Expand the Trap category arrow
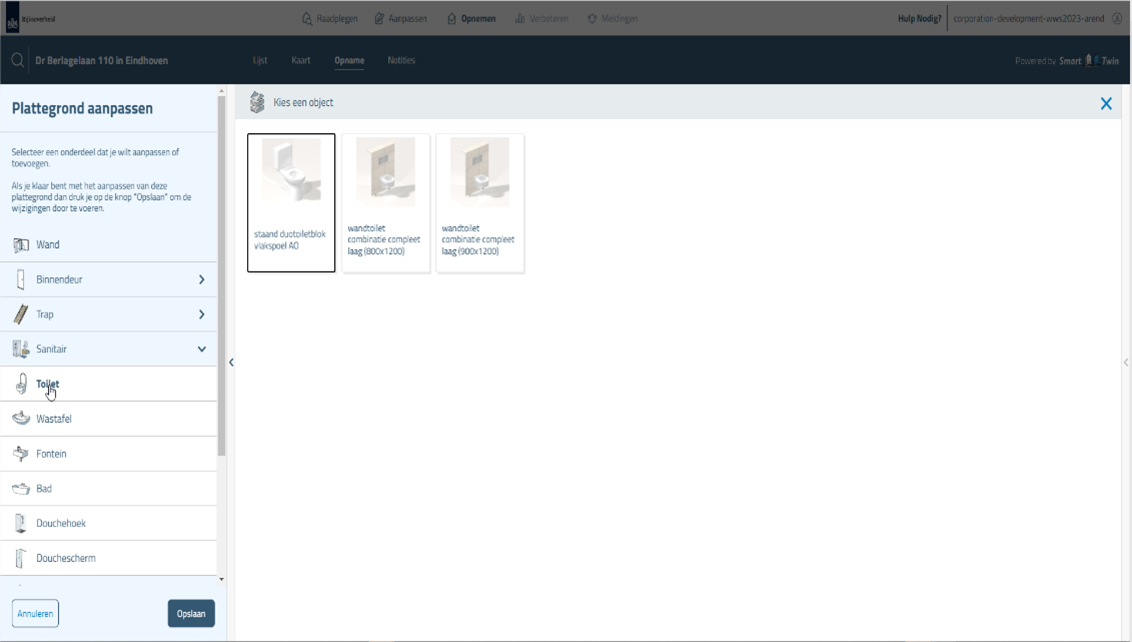Viewport: 1132px width, 642px height. tap(201, 315)
